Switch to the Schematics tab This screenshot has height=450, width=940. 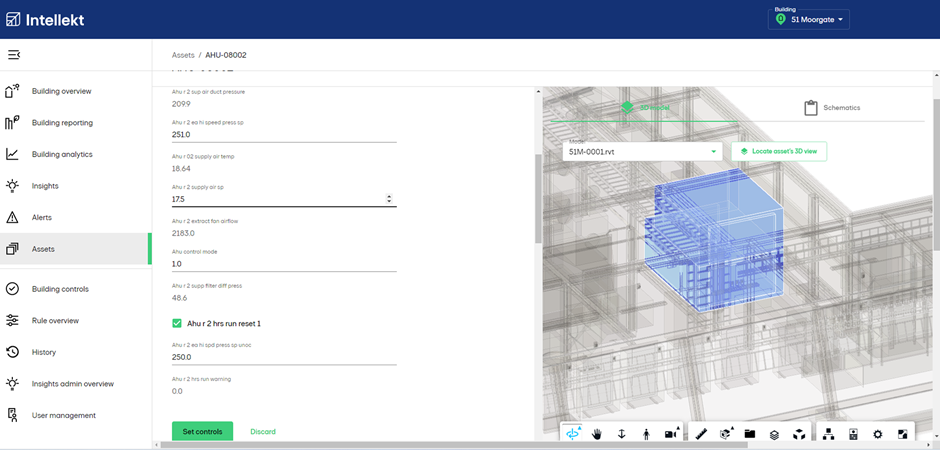pos(832,108)
